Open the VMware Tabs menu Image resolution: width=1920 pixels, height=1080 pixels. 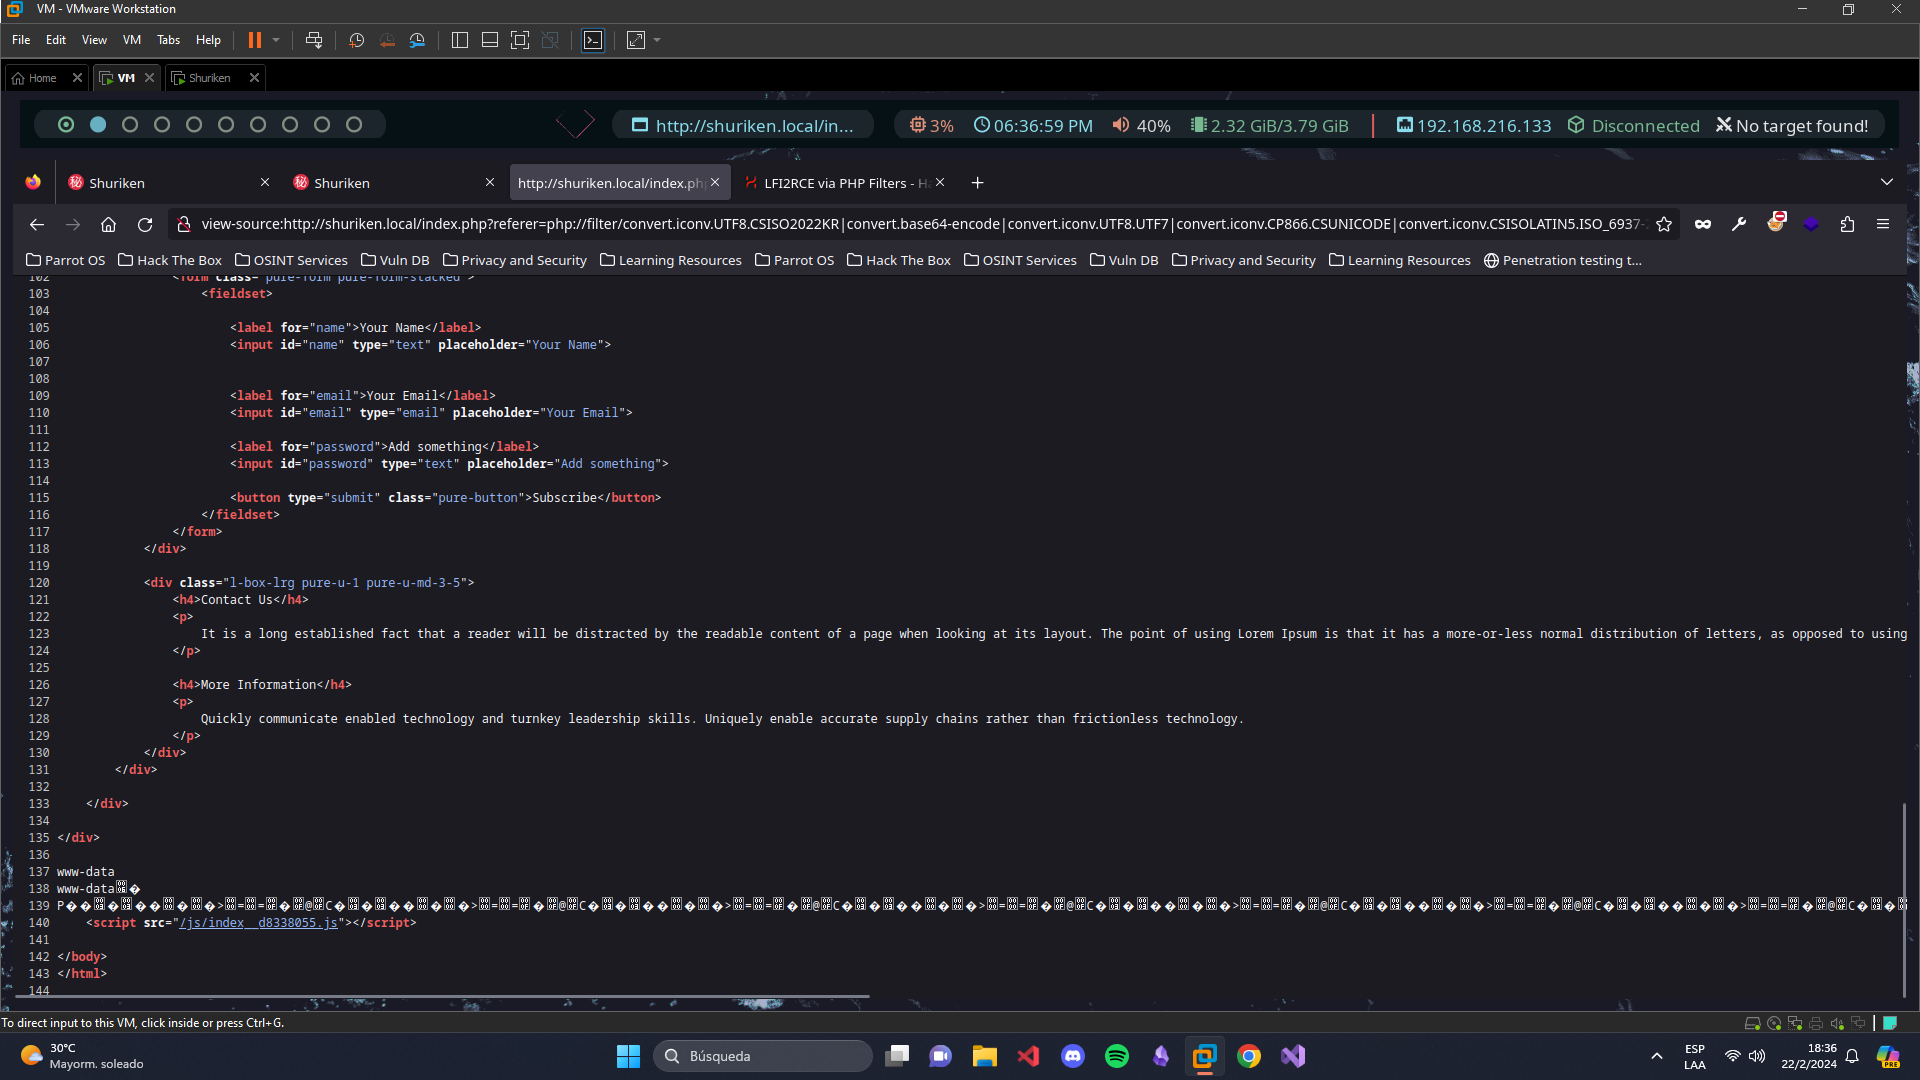coord(168,40)
